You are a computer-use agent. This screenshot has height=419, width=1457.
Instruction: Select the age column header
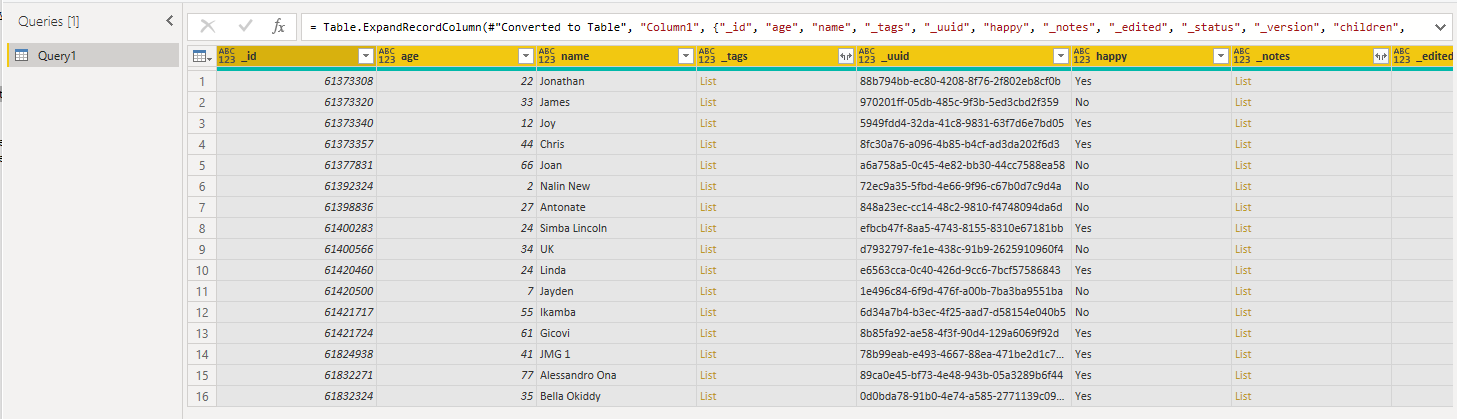456,57
